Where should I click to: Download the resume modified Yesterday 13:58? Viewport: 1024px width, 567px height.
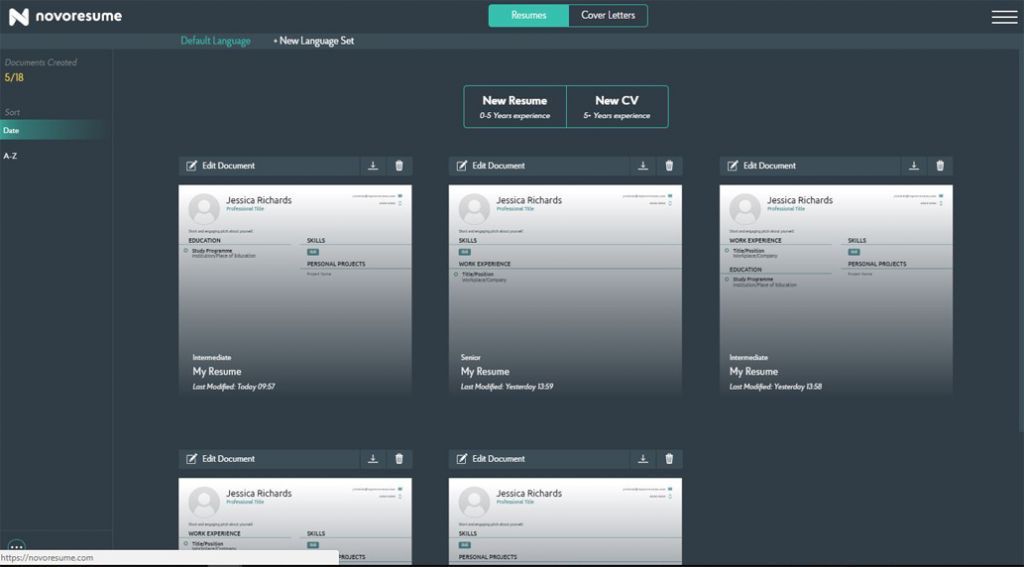point(914,166)
